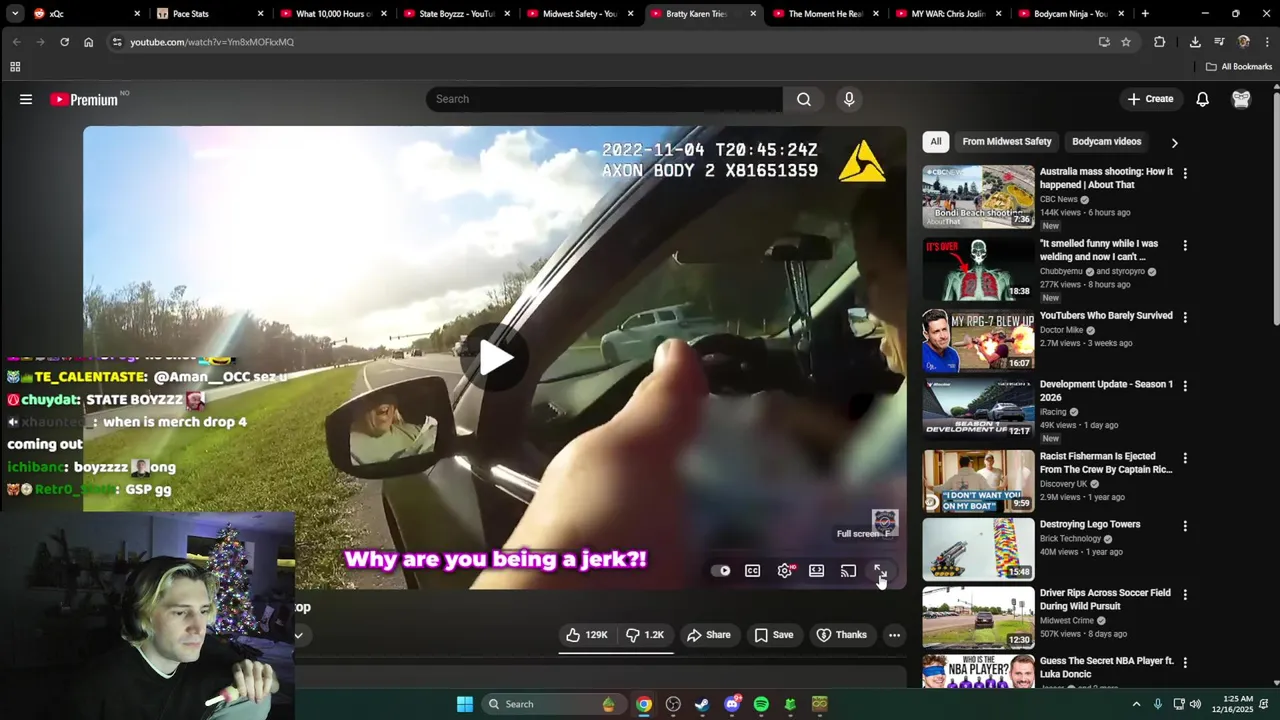
Task: Open the video settings gear
Action: 785,571
